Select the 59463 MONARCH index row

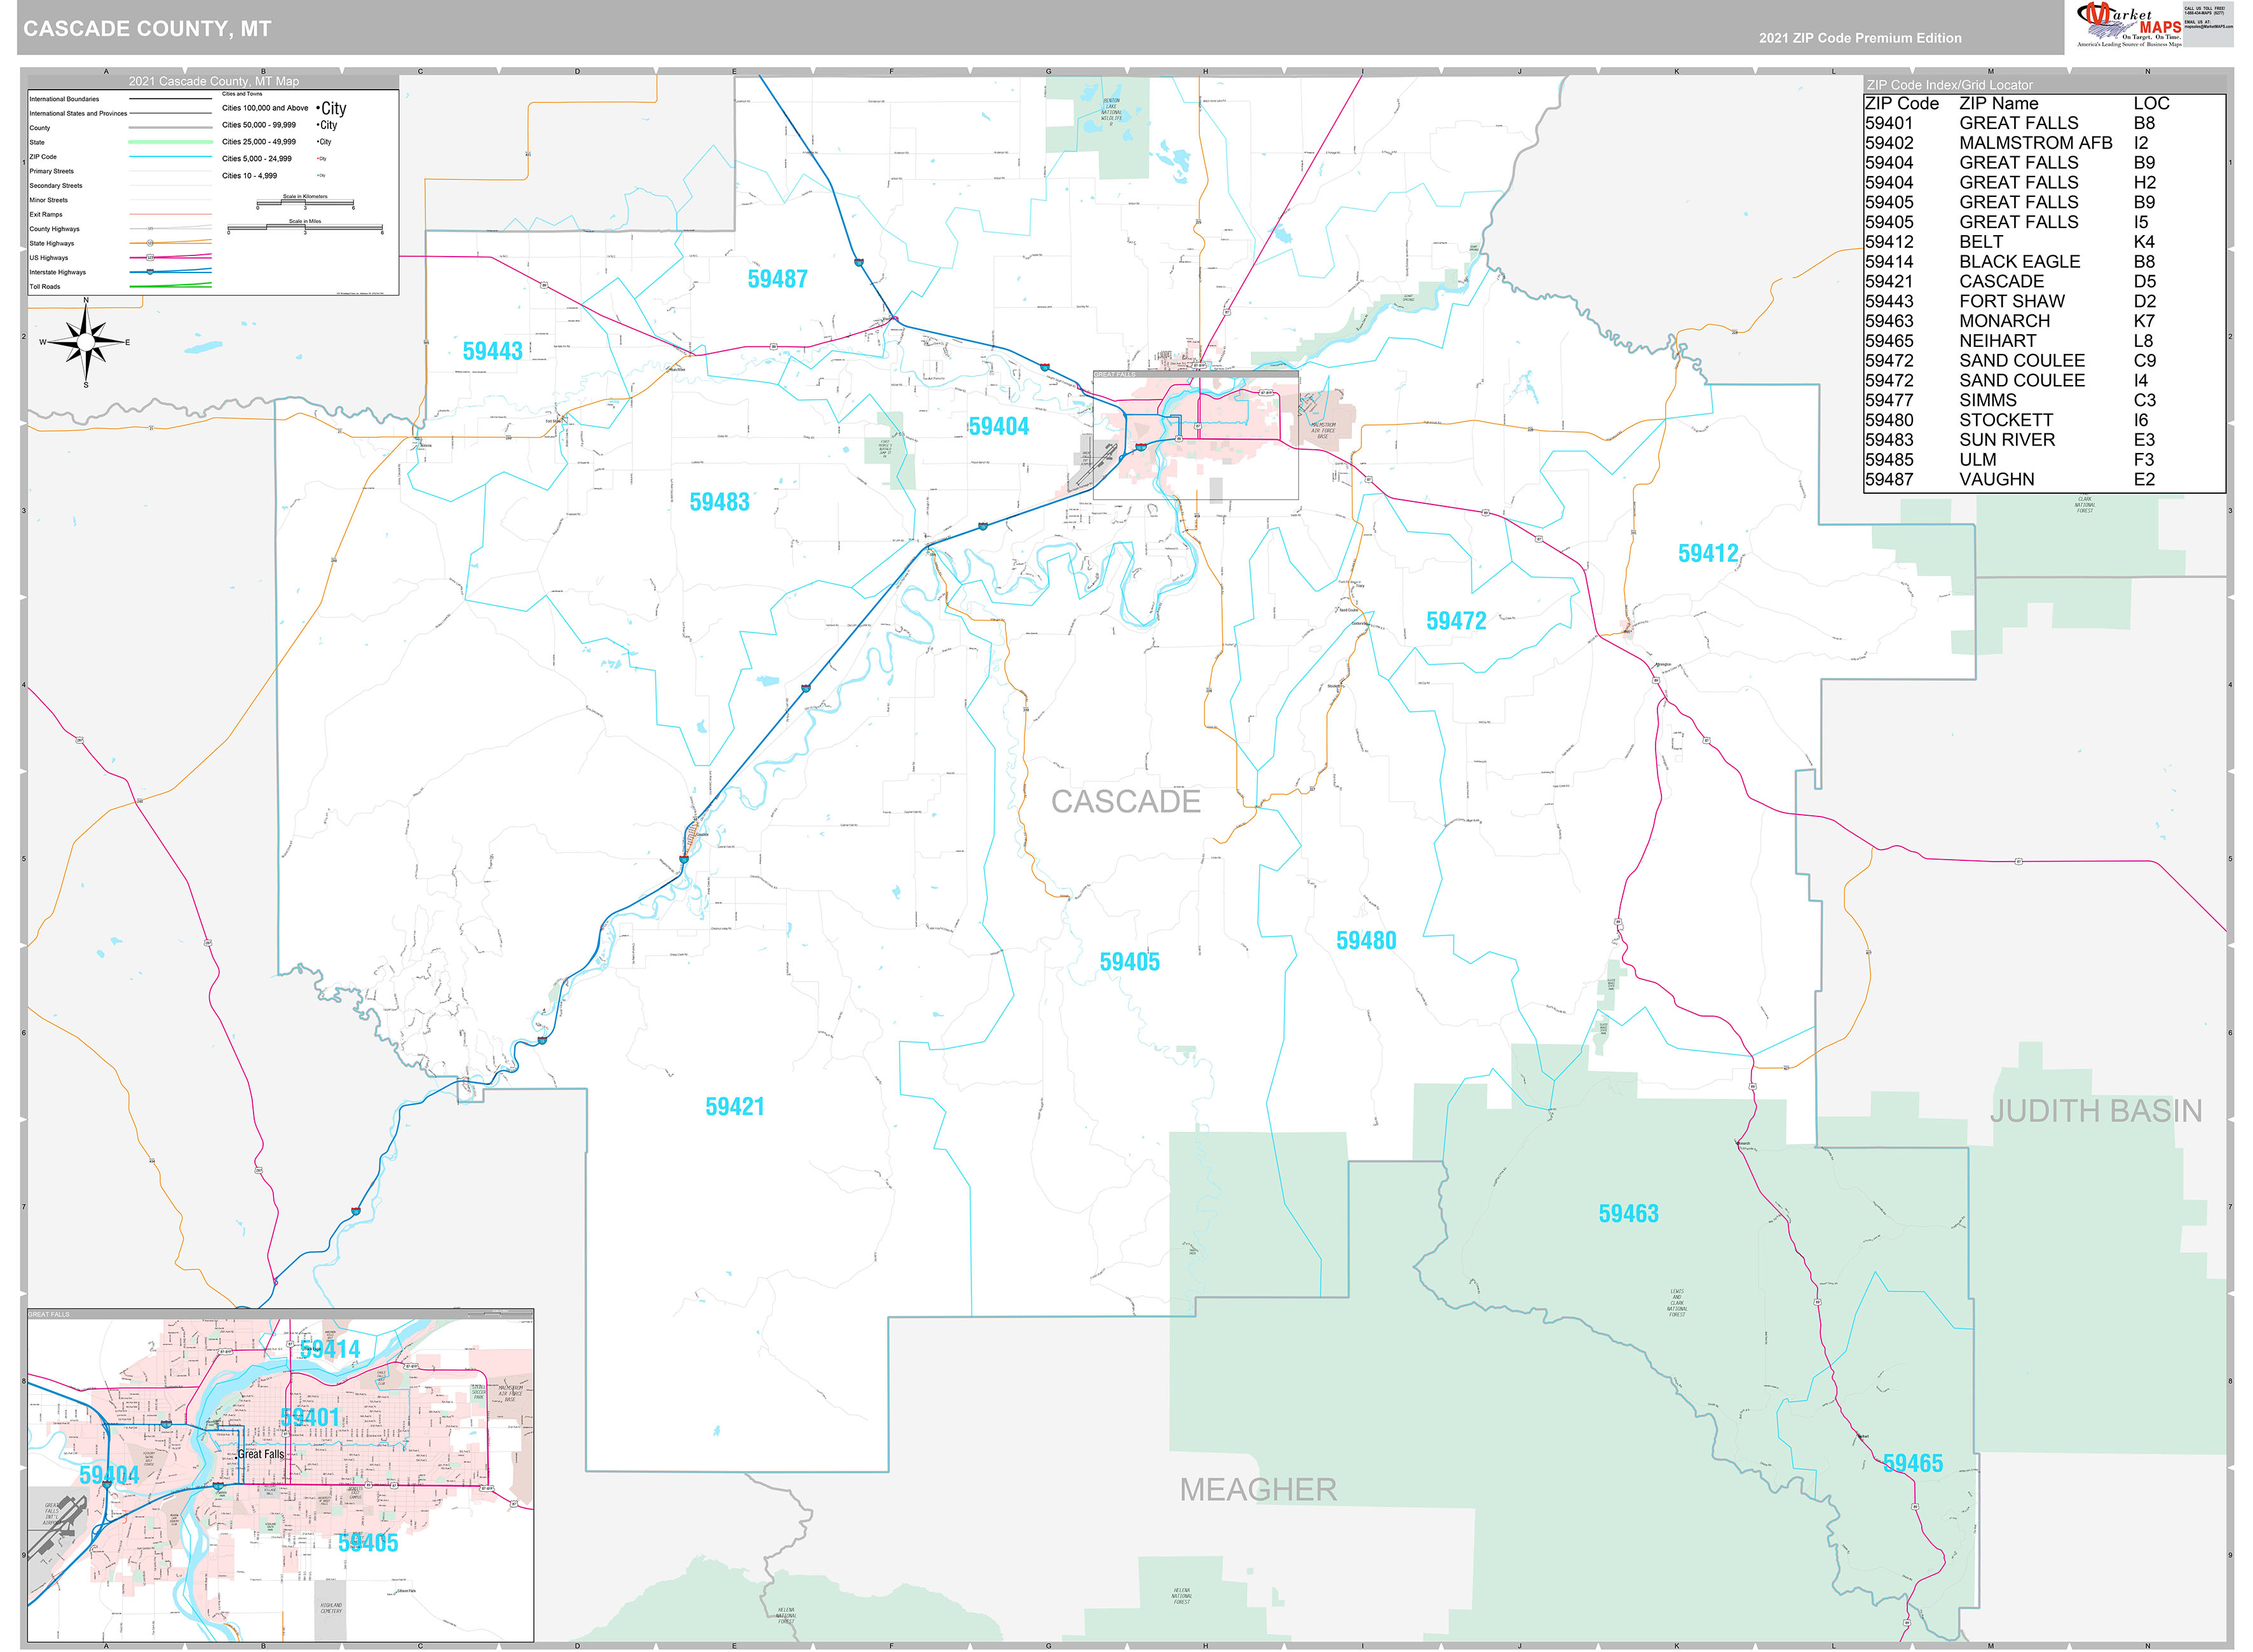(x=2010, y=321)
